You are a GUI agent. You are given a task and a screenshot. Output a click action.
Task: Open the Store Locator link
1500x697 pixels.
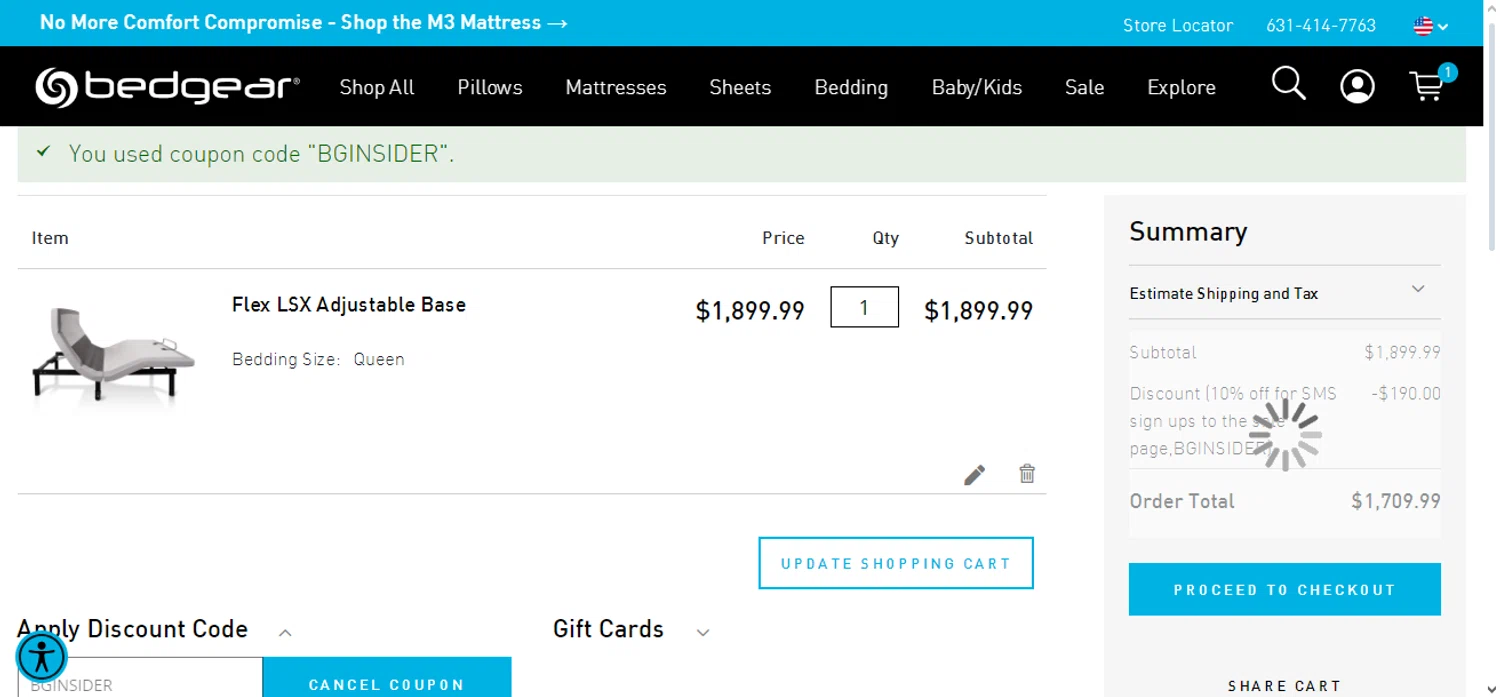(x=1178, y=25)
